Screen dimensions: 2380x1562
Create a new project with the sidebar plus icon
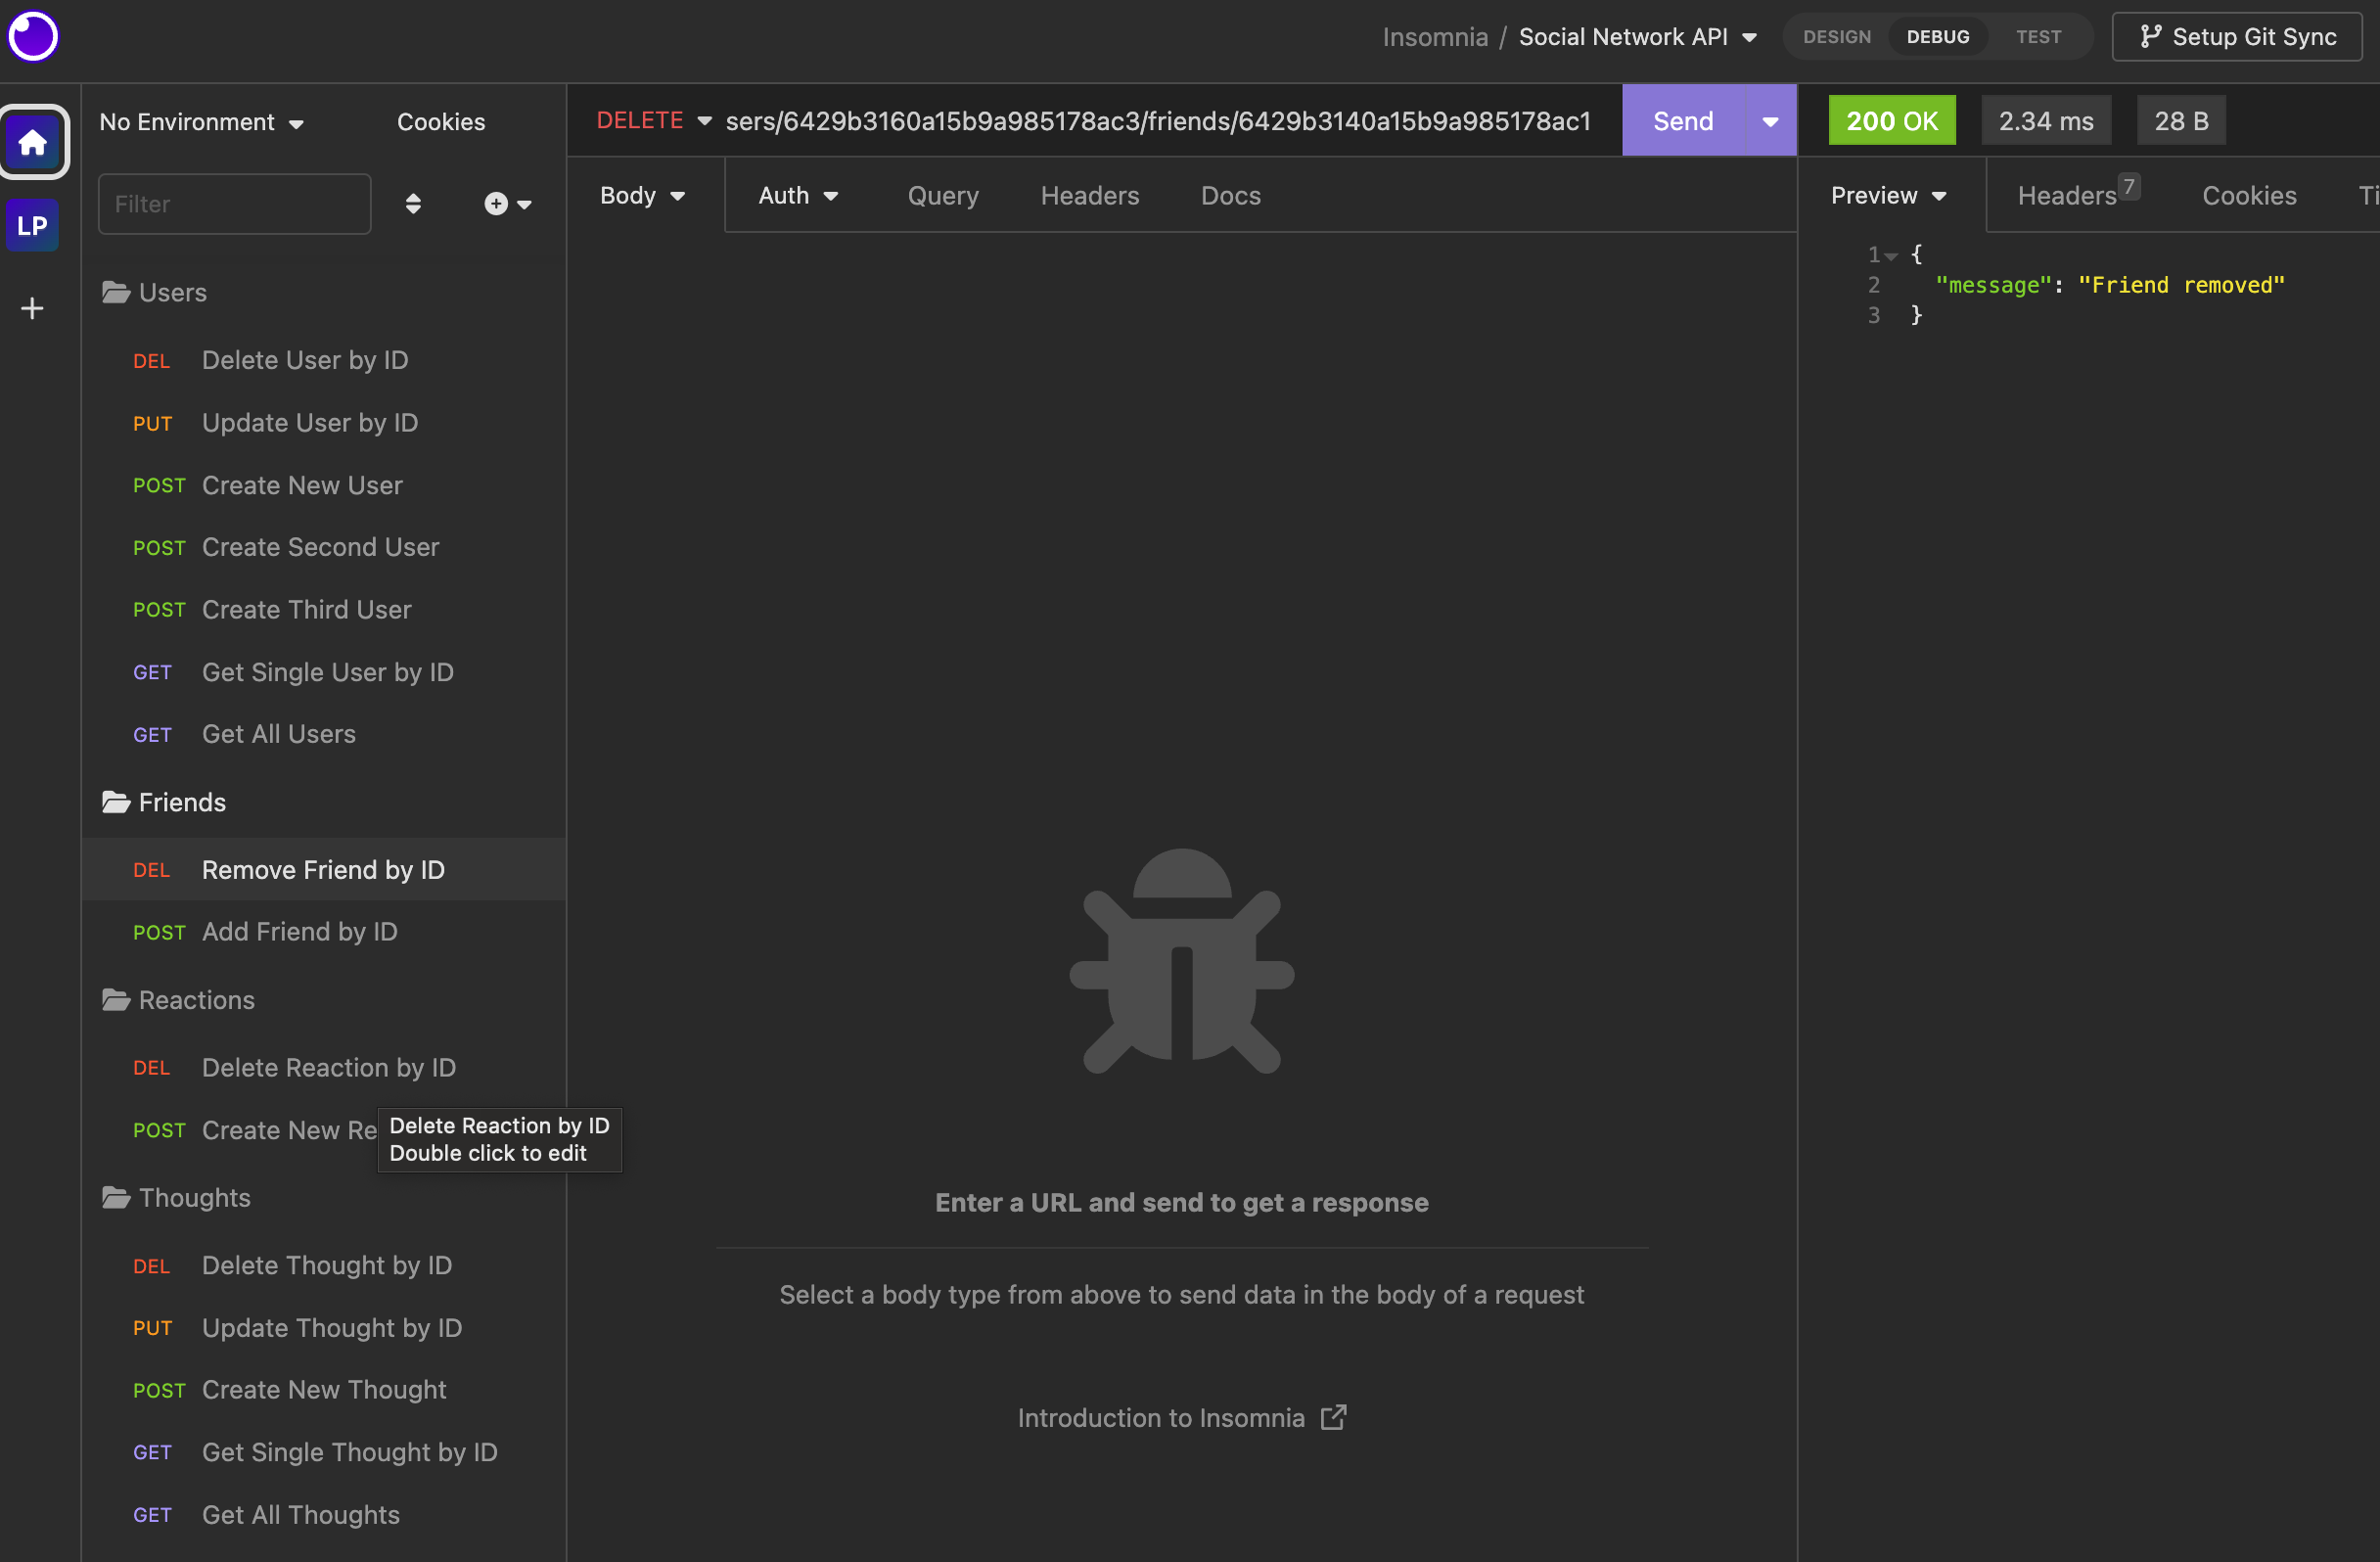click(x=31, y=308)
